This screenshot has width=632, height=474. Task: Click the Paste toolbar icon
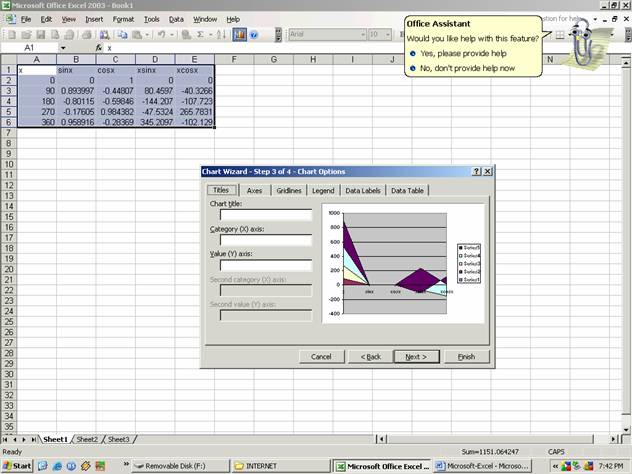pyautogui.click(x=137, y=35)
